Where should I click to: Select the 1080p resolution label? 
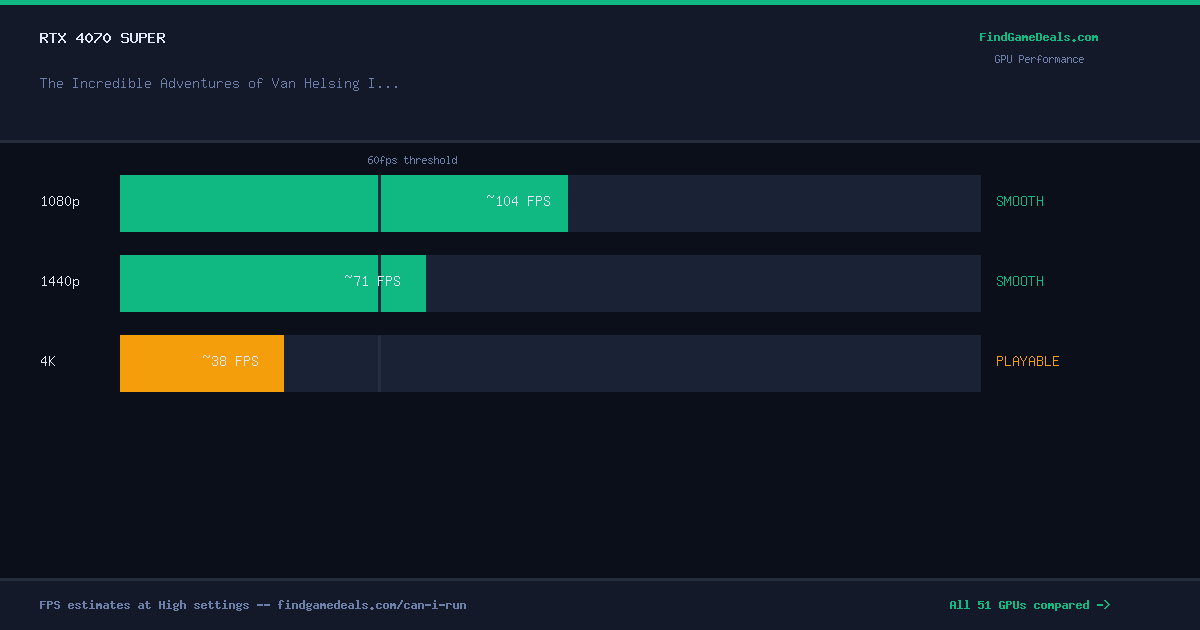pyautogui.click(x=60, y=201)
